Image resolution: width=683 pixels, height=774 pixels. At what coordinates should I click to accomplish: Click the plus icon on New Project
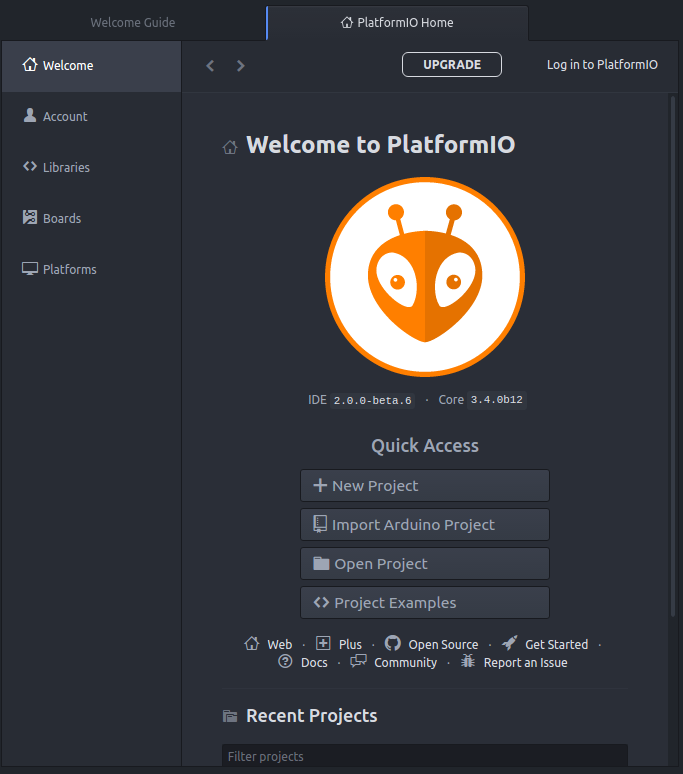320,485
